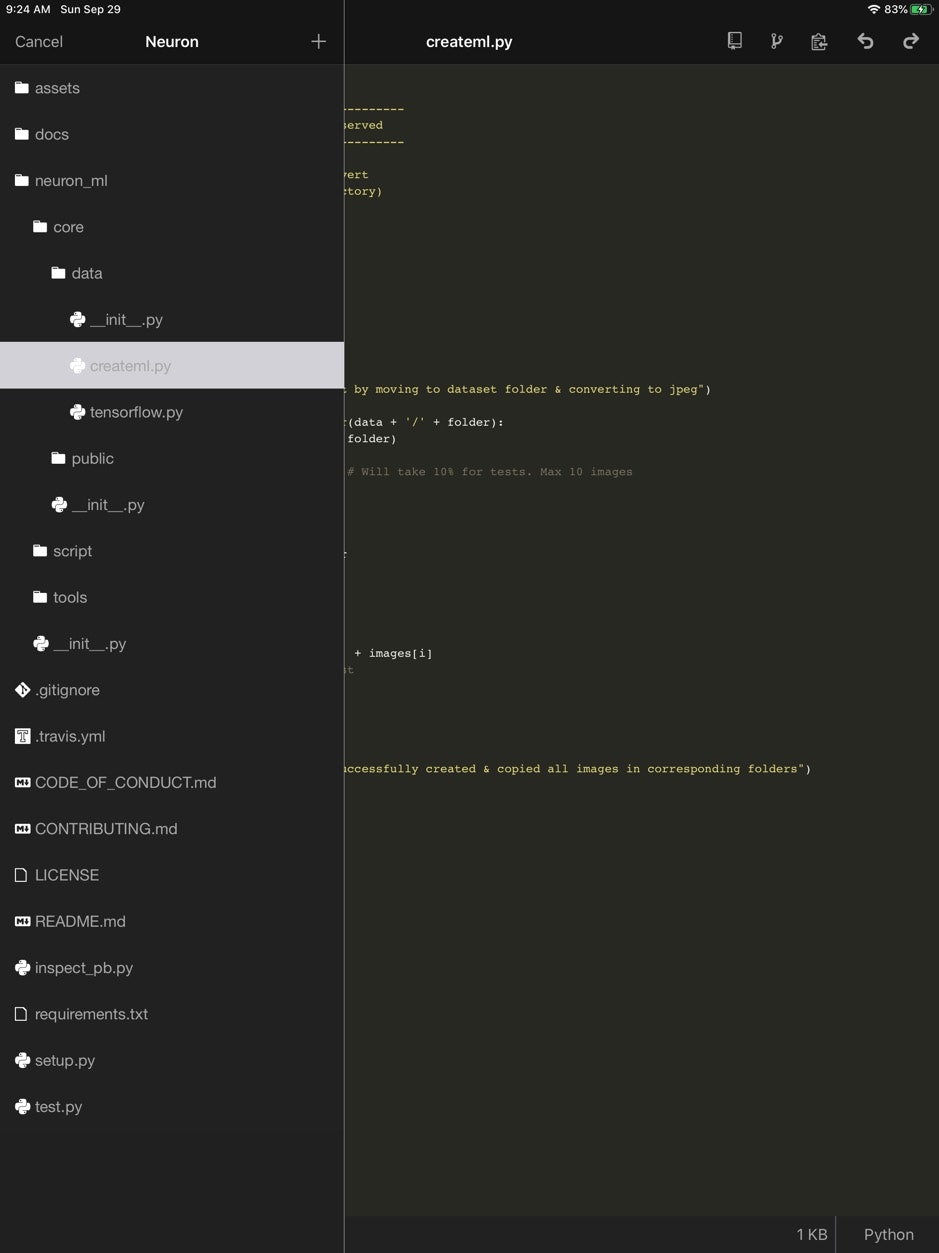Open requirements.txt from the sidebar

[x=91, y=1013]
